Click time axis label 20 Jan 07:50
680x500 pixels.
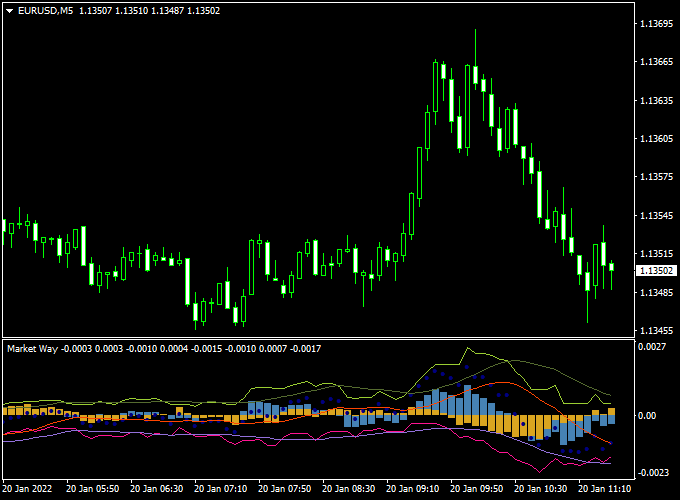284,489
